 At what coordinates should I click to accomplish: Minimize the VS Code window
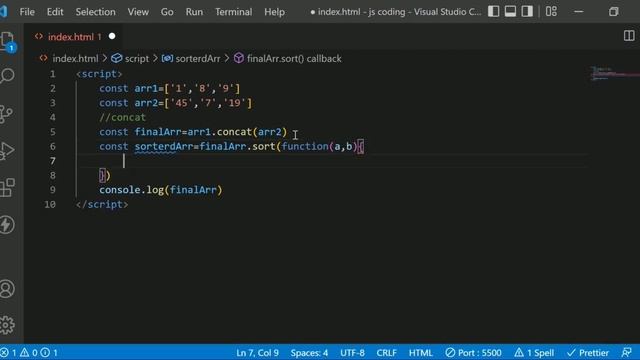pos(579,11)
